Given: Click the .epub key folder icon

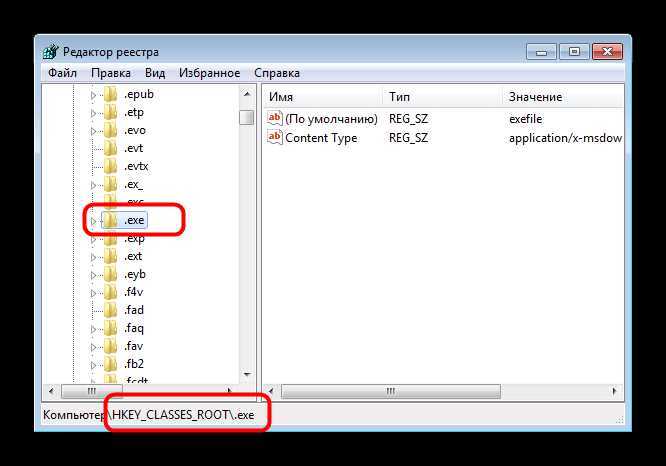Looking at the screenshot, I should point(110,94).
